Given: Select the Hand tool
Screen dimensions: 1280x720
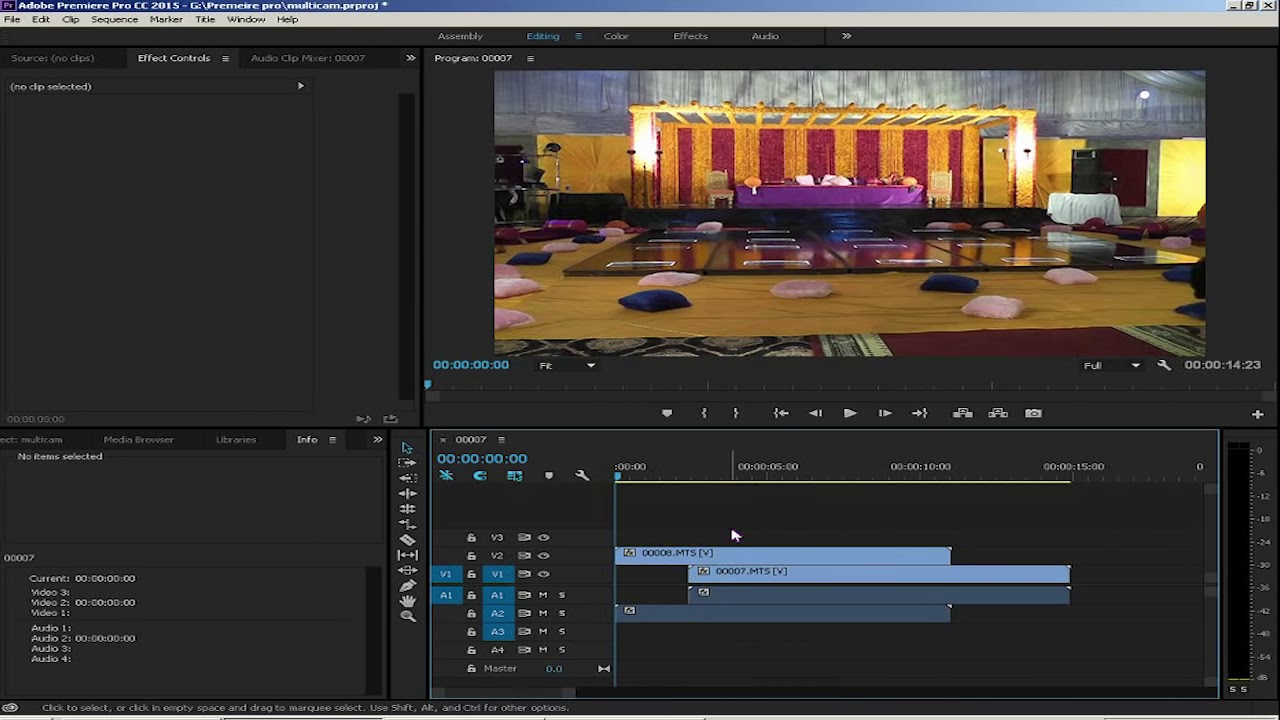Looking at the screenshot, I should (x=407, y=600).
